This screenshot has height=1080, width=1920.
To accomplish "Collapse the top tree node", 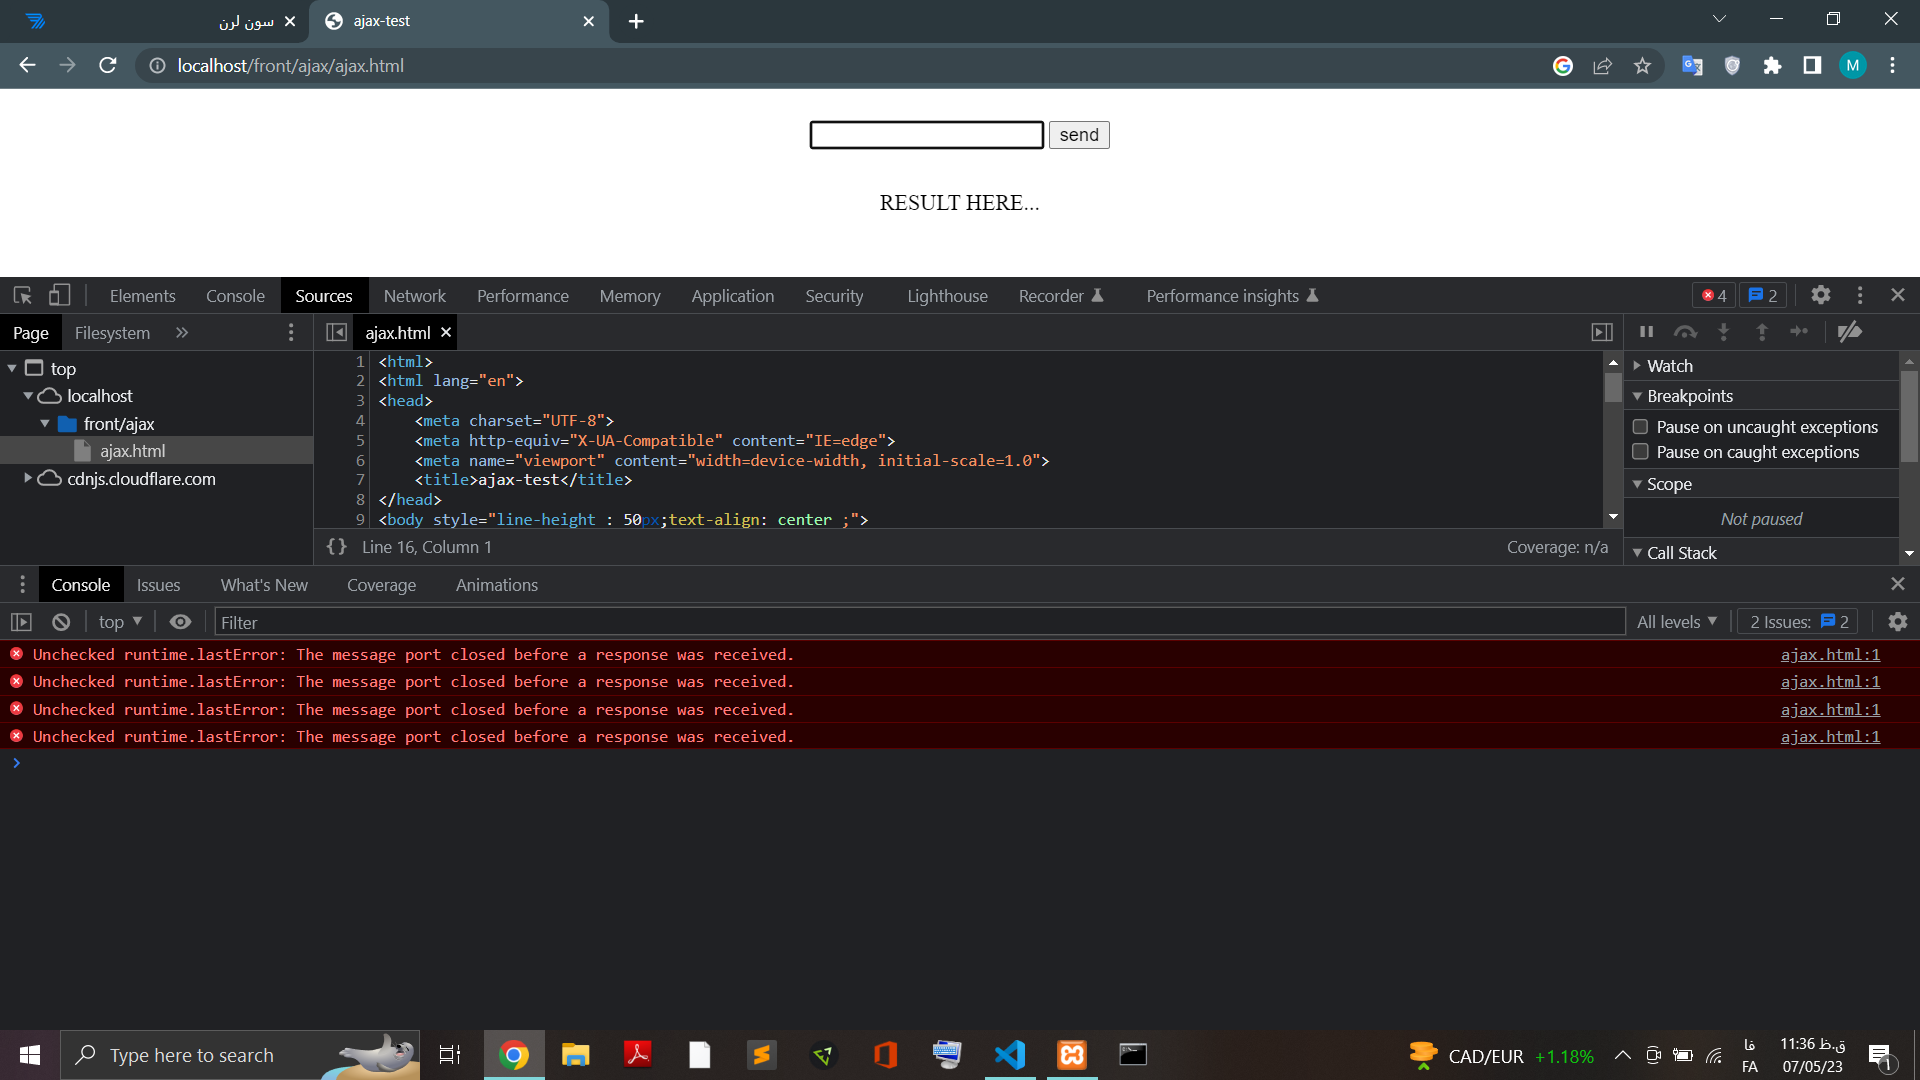I will [12, 369].
